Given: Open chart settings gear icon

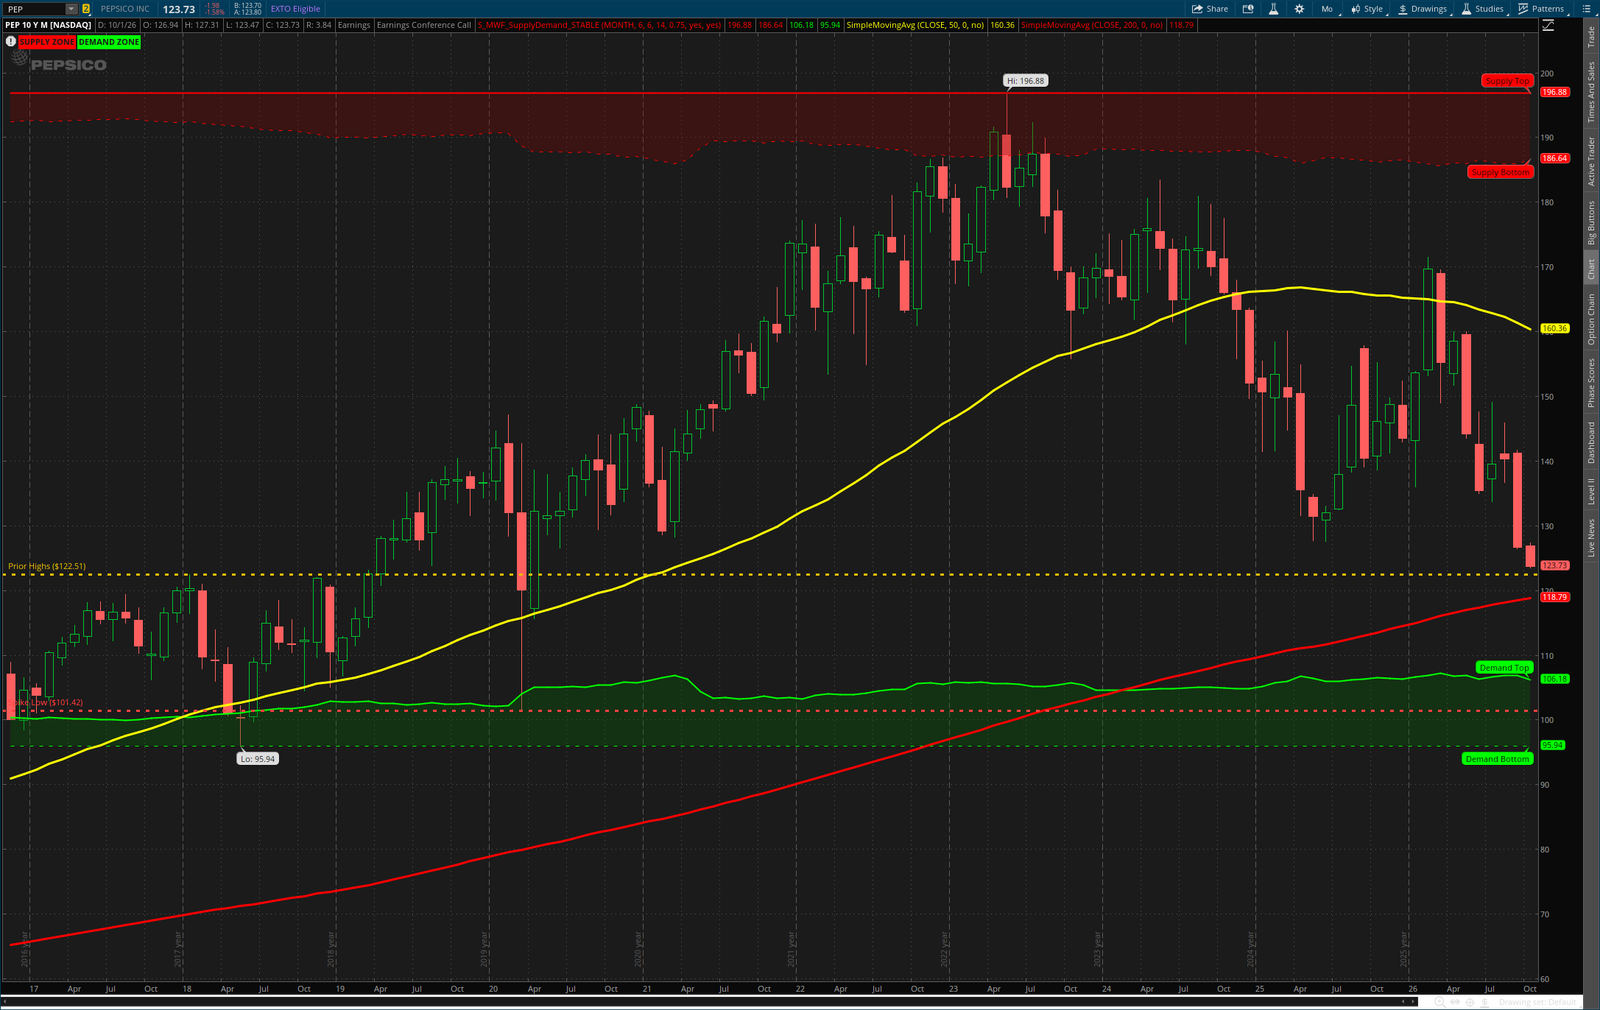Looking at the screenshot, I should [1299, 9].
